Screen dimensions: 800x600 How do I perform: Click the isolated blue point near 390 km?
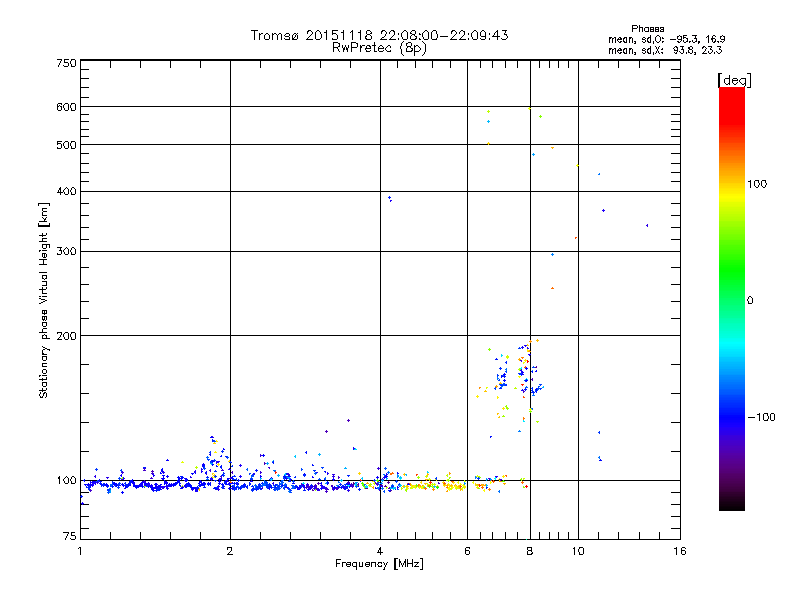pyautogui.click(x=389, y=198)
